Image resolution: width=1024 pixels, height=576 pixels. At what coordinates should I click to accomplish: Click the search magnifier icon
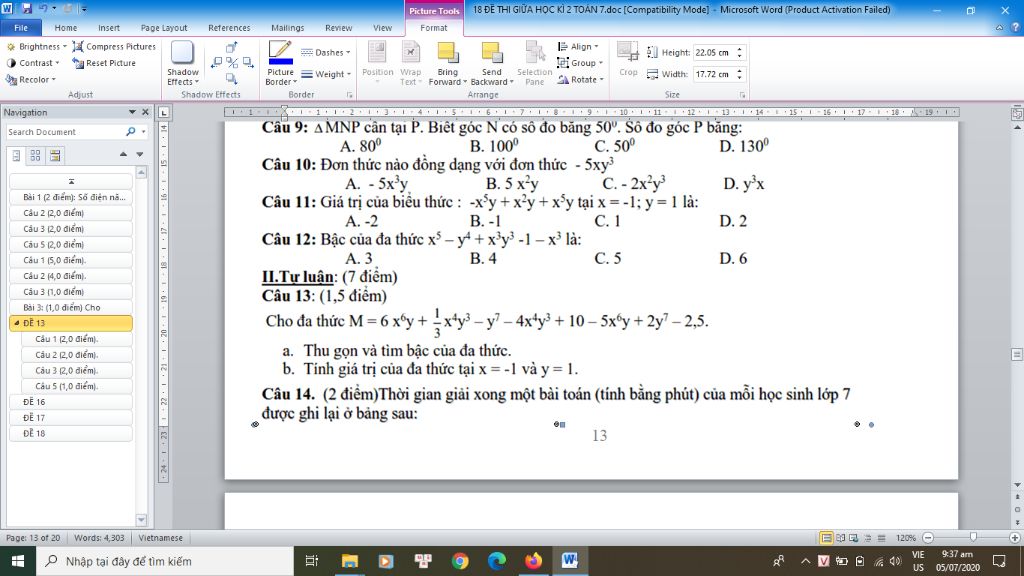click(x=131, y=131)
